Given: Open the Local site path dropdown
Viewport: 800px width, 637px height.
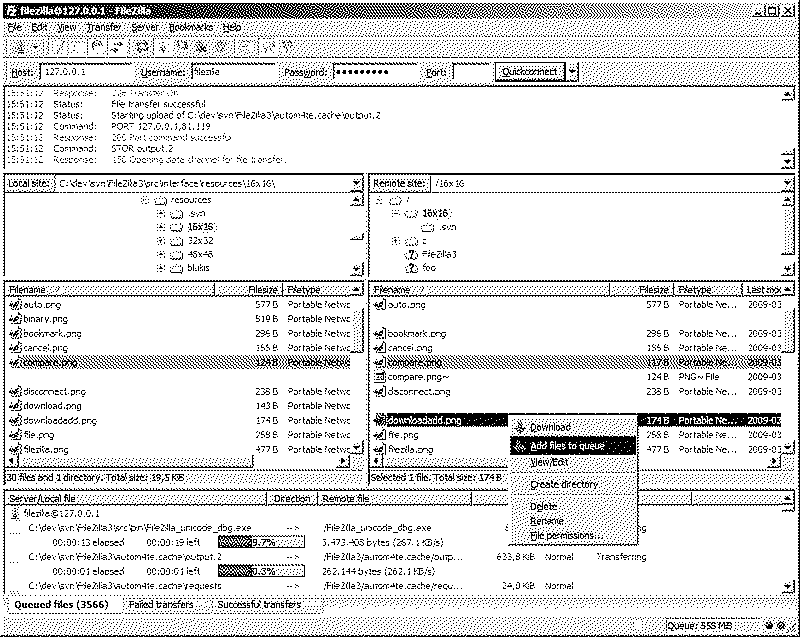Looking at the screenshot, I should [x=357, y=184].
